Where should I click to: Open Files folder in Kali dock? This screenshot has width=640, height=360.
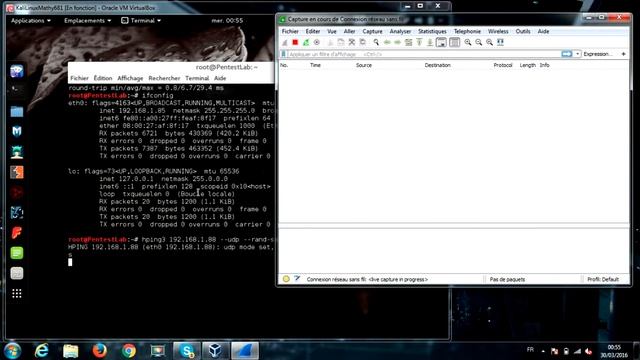(x=17, y=111)
